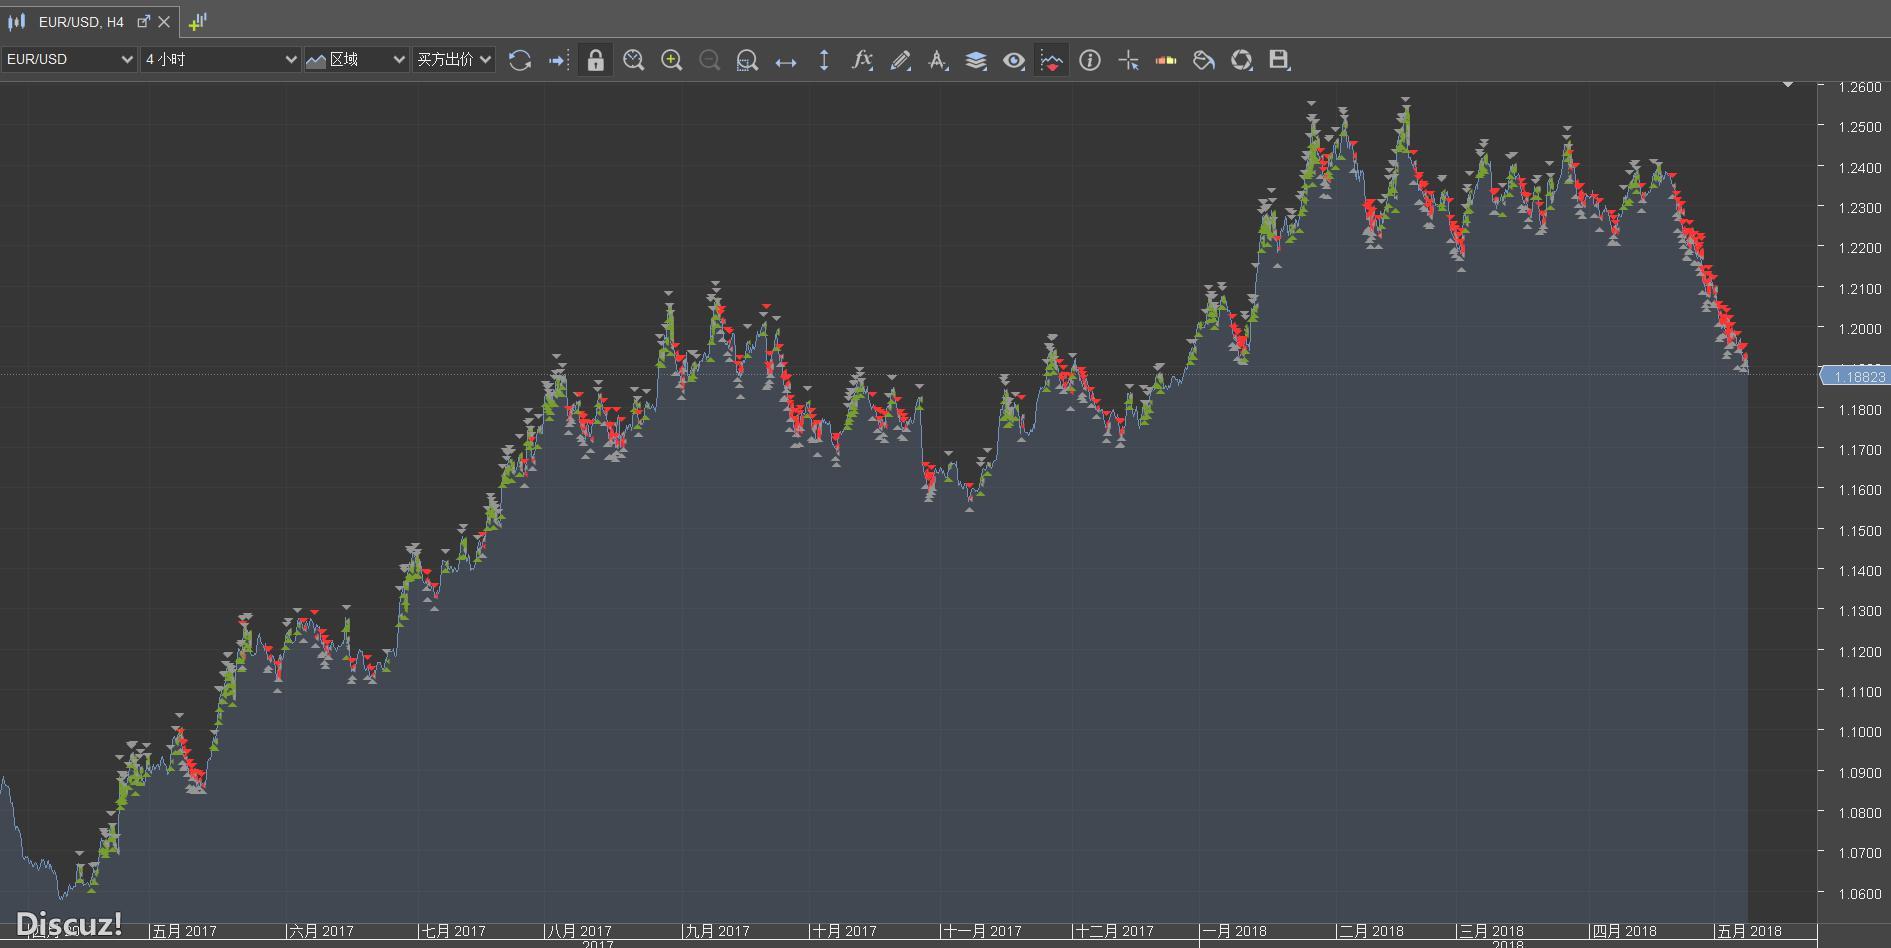Click the 一月 2018 time axis label
Viewport: 1891px width, 948px height.
point(1234,931)
